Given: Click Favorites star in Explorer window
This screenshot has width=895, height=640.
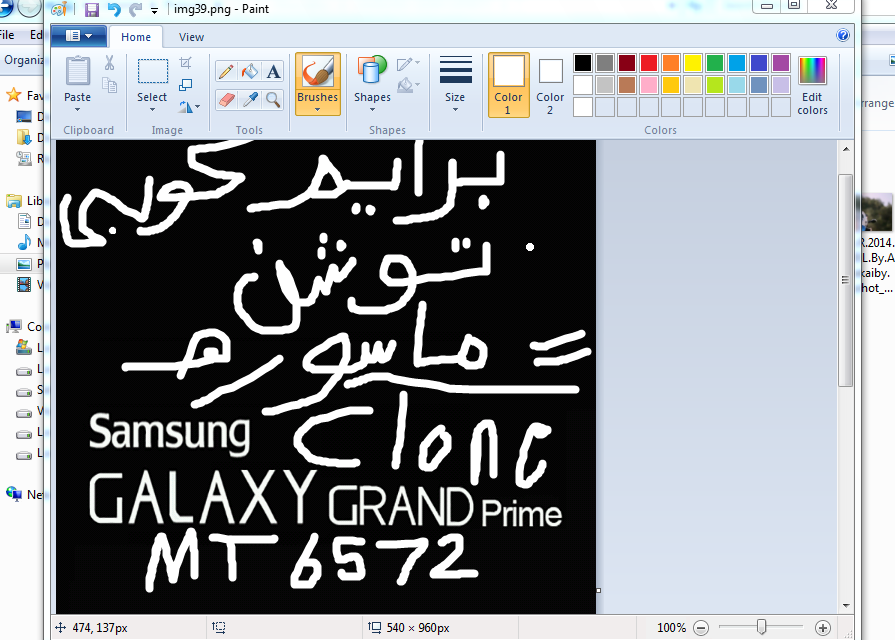Looking at the screenshot, I should [x=14, y=95].
